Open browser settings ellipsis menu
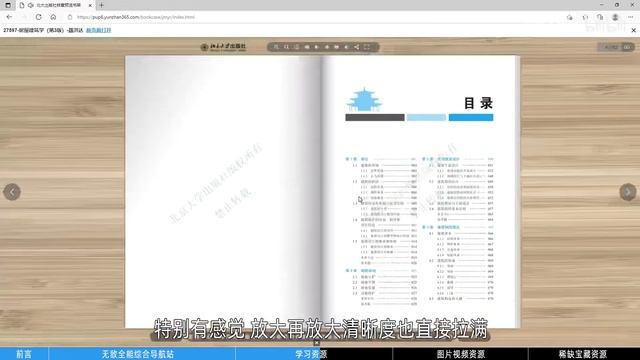The height and width of the screenshot is (360, 640). pos(631,17)
